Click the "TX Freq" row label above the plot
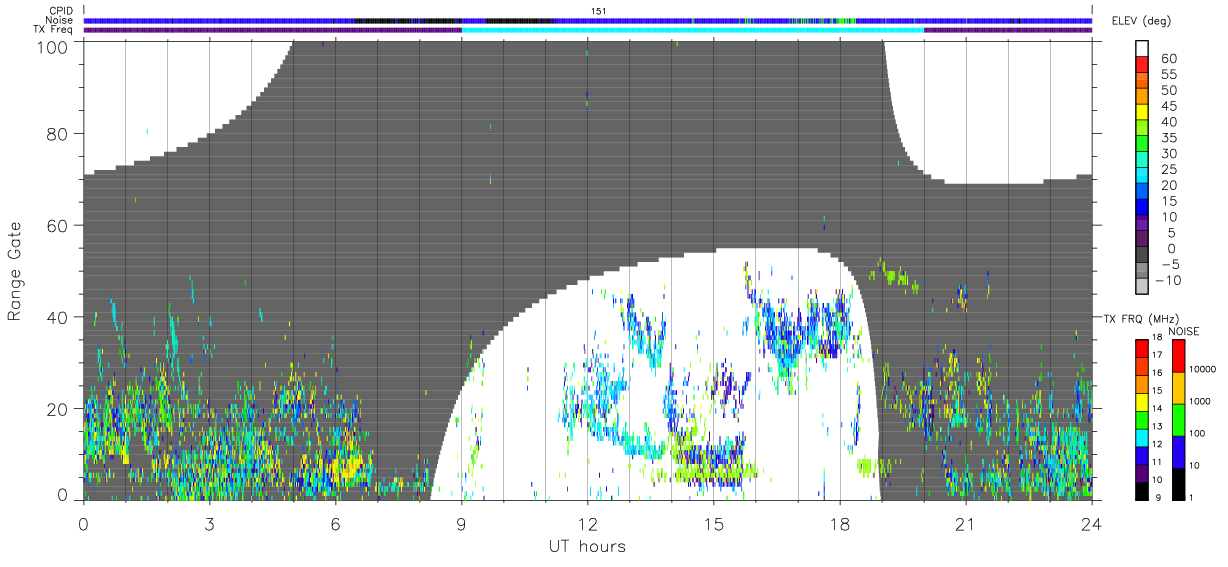 pos(53,29)
